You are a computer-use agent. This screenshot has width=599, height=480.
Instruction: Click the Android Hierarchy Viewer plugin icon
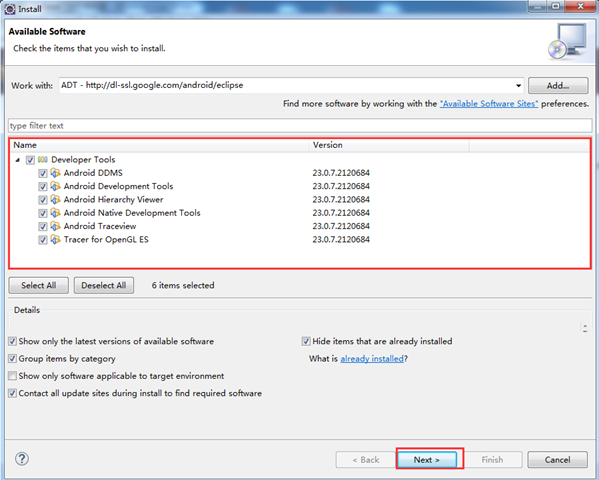click(x=55, y=200)
